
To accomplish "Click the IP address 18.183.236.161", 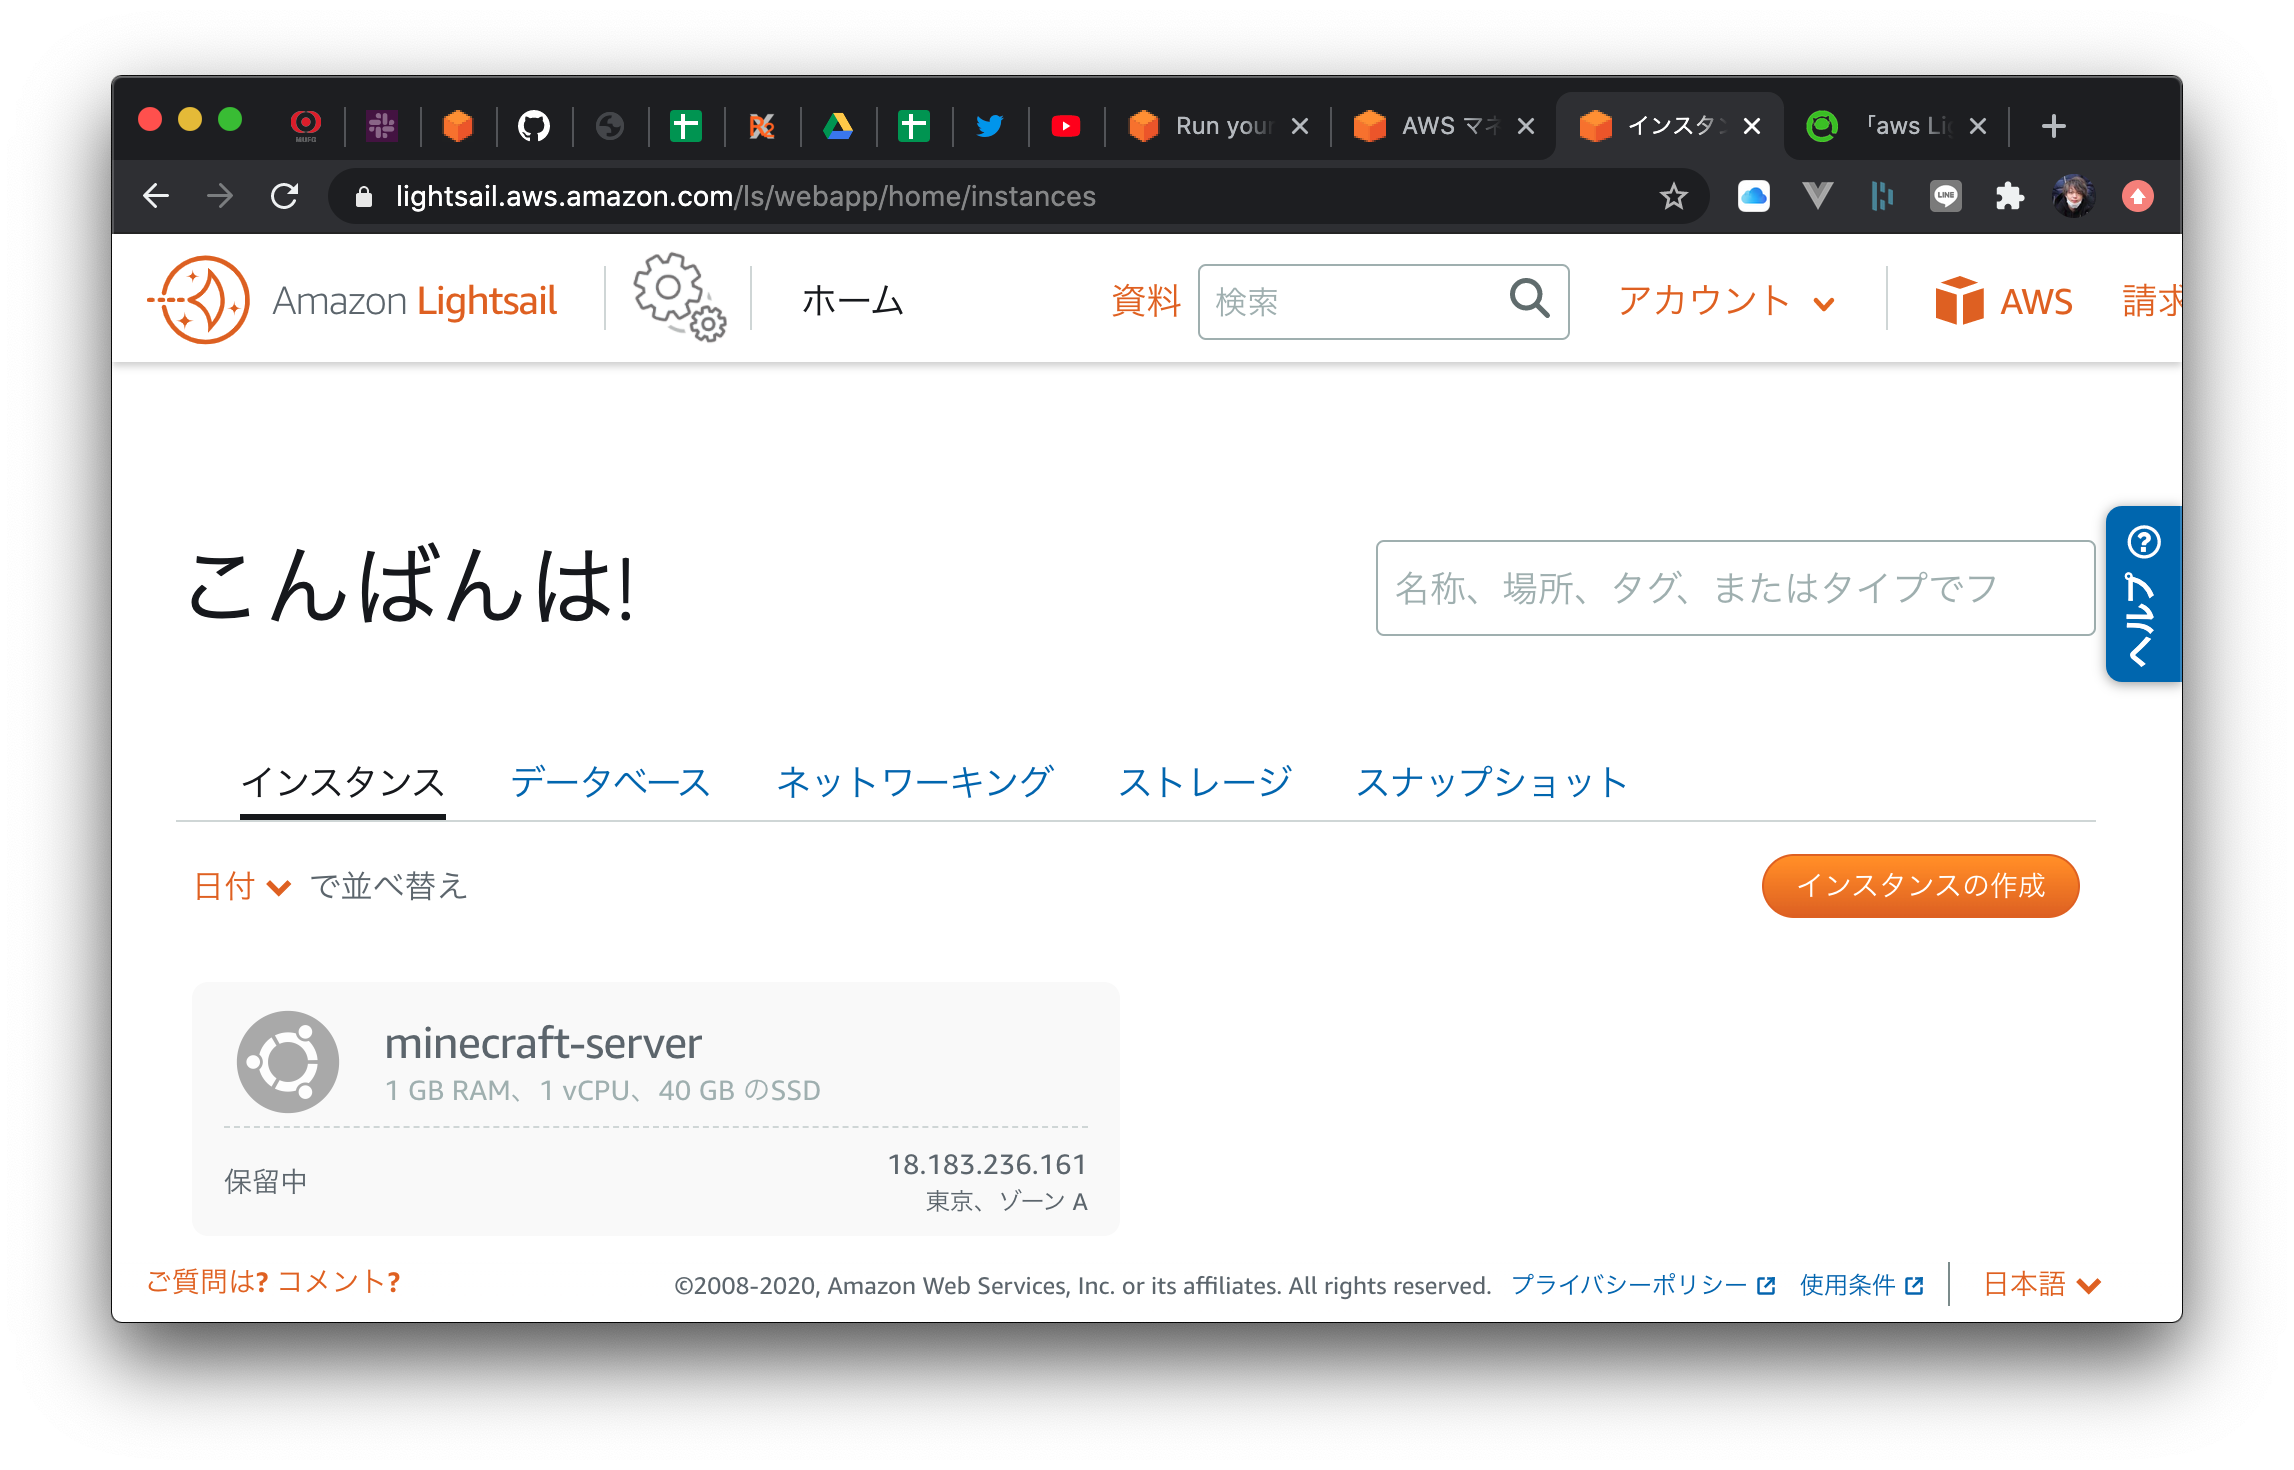I will tap(986, 1164).
